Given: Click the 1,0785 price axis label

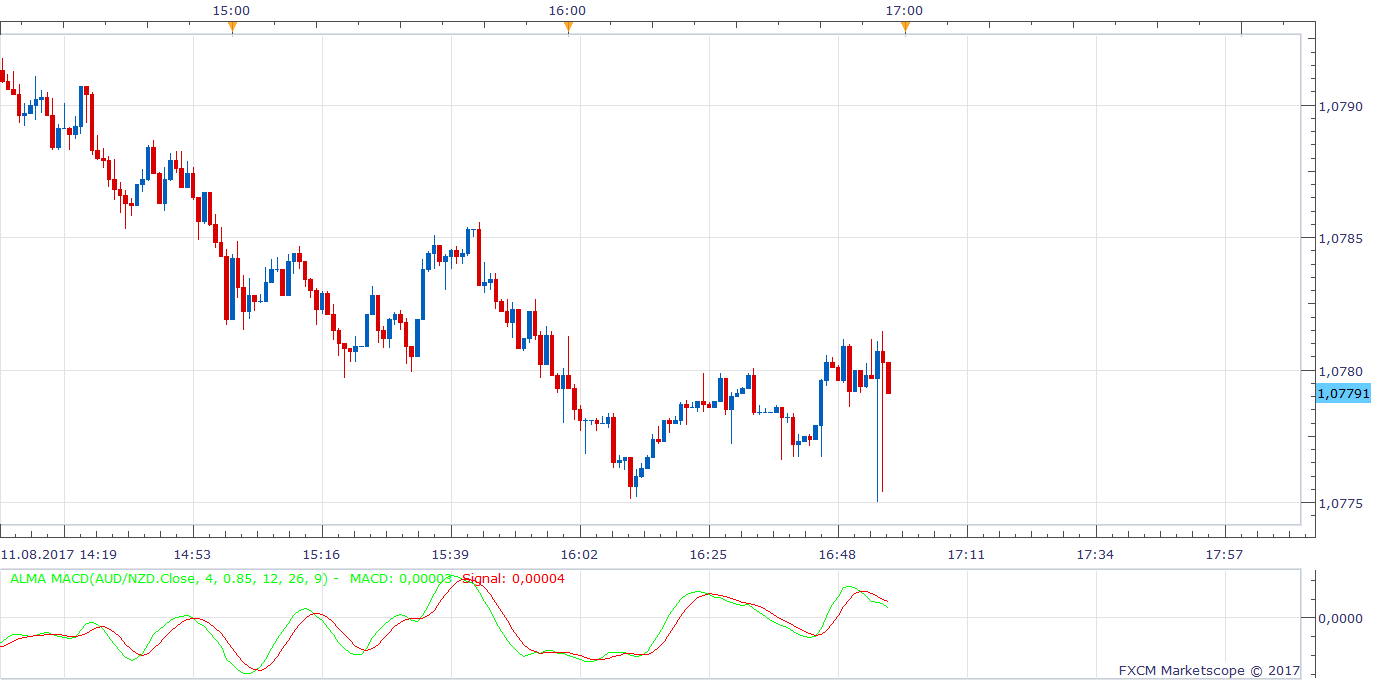Looking at the screenshot, I should coord(1341,238).
